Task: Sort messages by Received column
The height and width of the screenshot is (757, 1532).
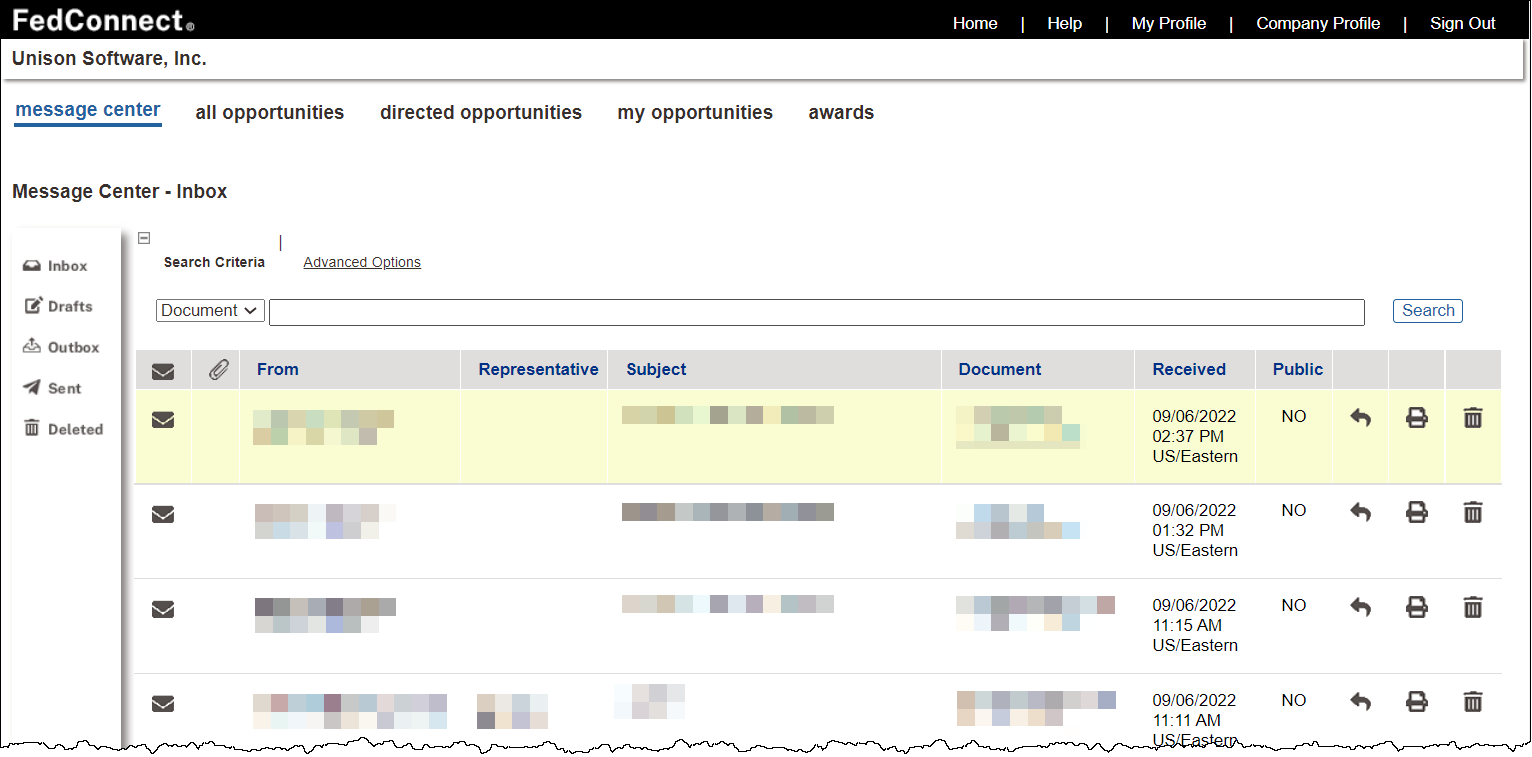Action: [x=1188, y=369]
